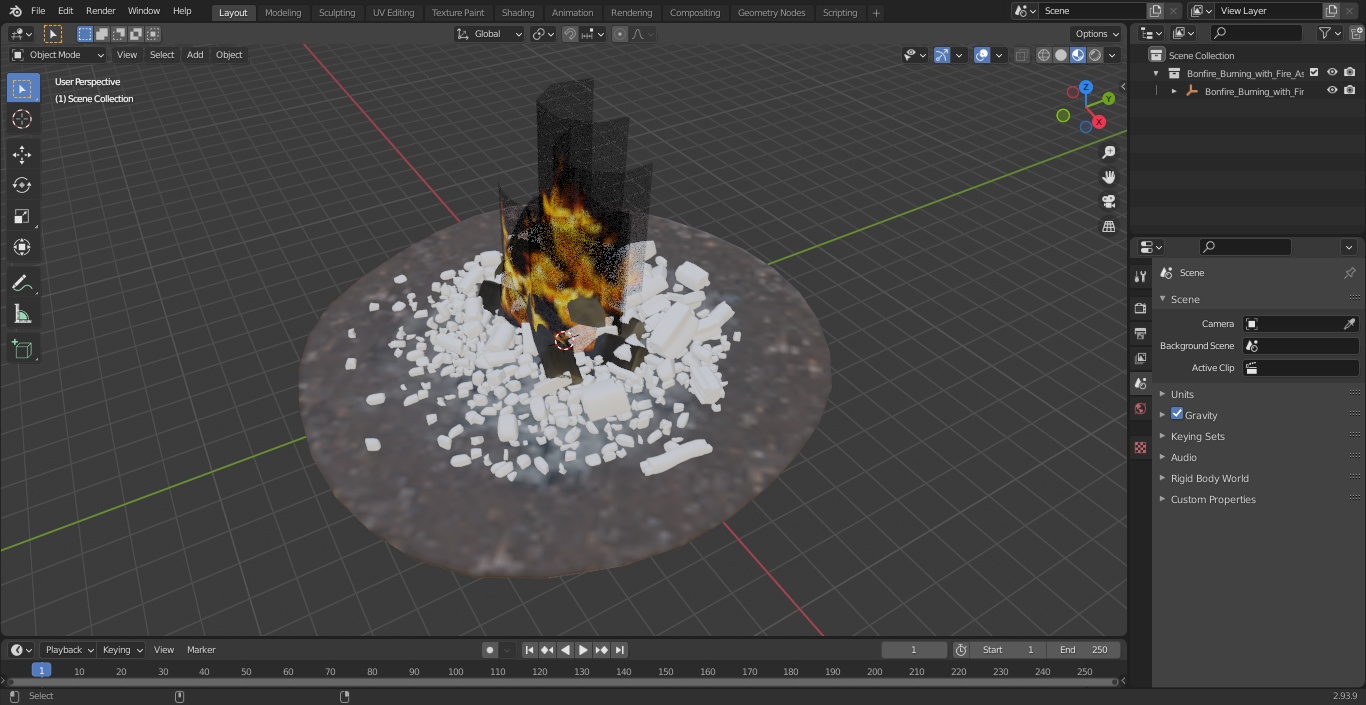The width and height of the screenshot is (1366, 705).
Task: Switch perspective/orthographic with grid icon
Action: 1108,227
